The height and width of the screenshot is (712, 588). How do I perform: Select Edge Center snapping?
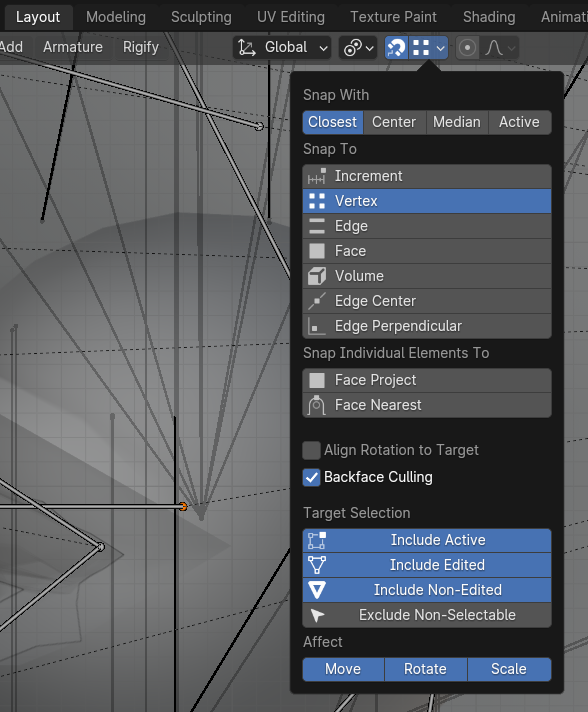(x=427, y=301)
